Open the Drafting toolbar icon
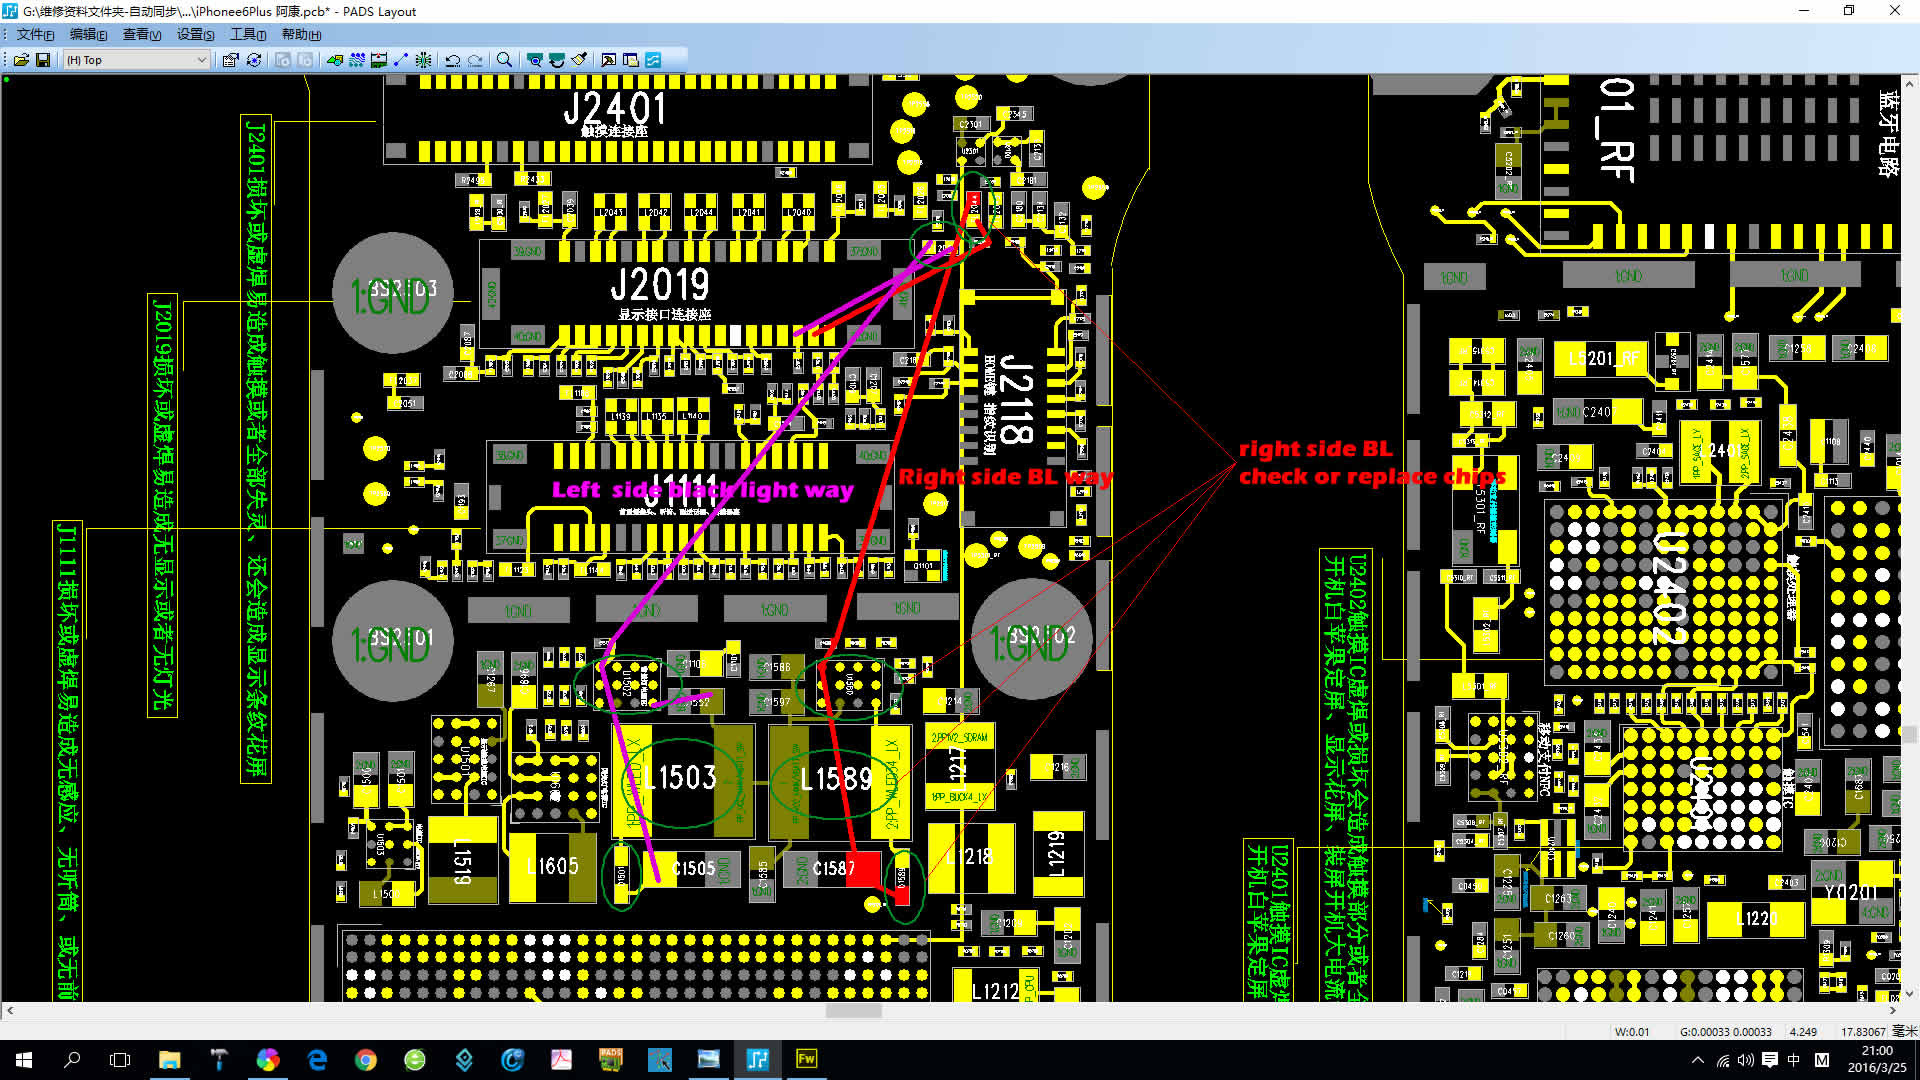The width and height of the screenshot is (1920, 1080). tap(334, 60)
